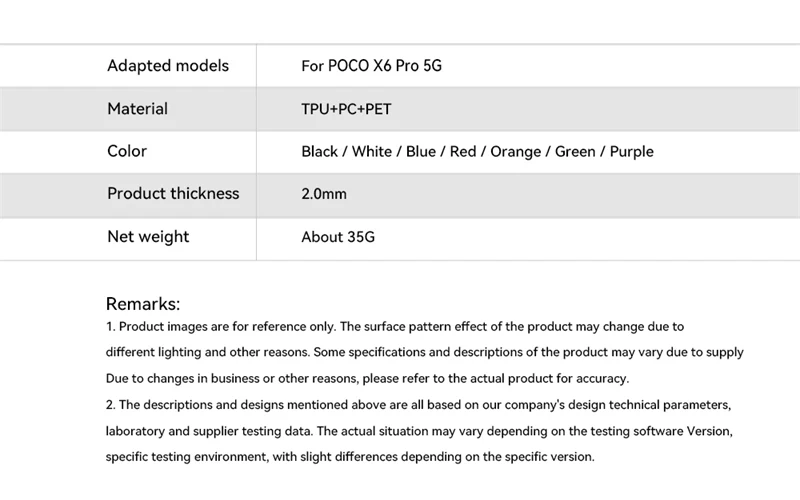Click the word "Blue" in the color list
The width and height of the screenshot is (800, 500).
click(422, 152)
